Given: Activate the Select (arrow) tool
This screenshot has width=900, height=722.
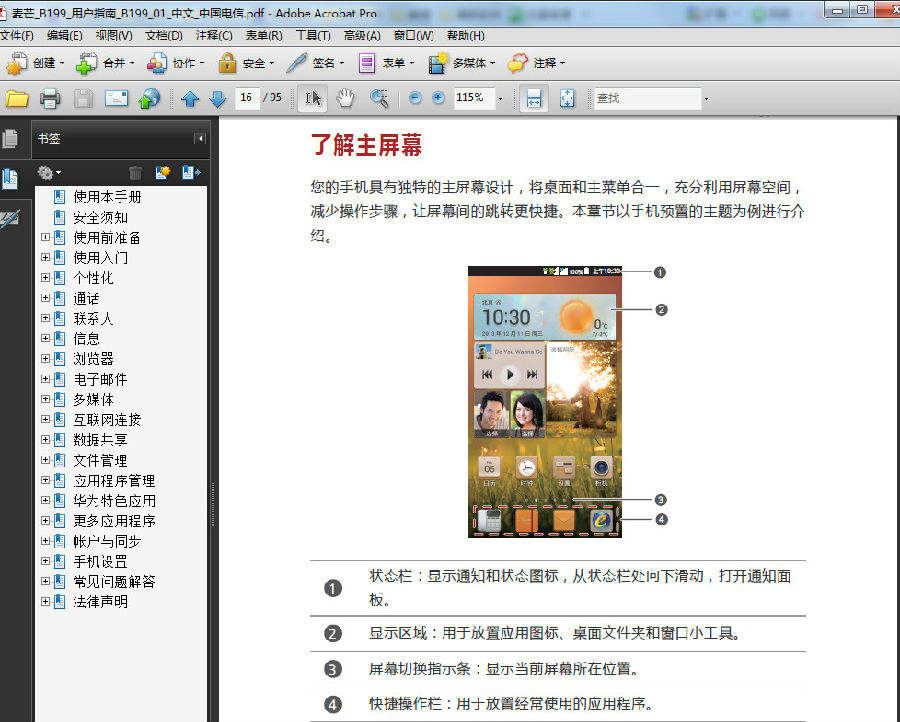Looking at the screenshot, I should 314,98.
